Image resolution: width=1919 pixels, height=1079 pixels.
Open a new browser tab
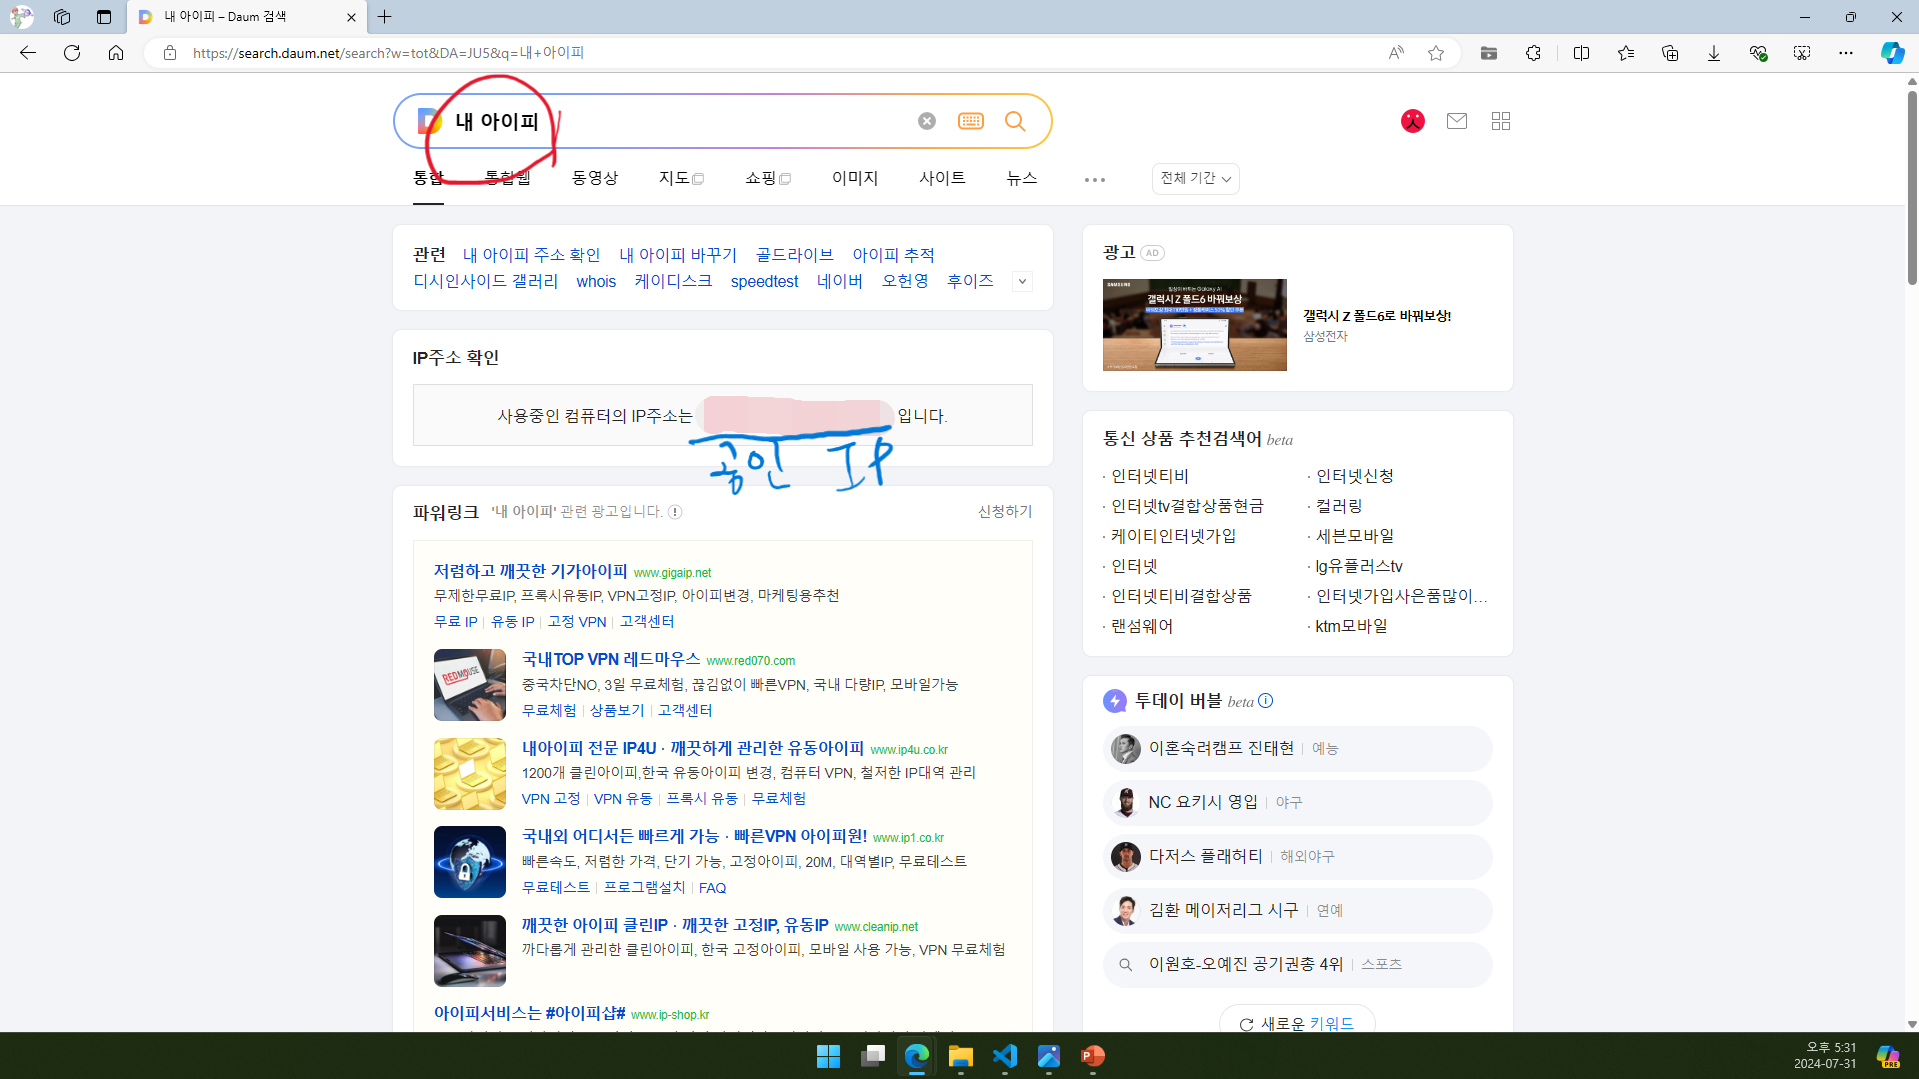point(385,17)
